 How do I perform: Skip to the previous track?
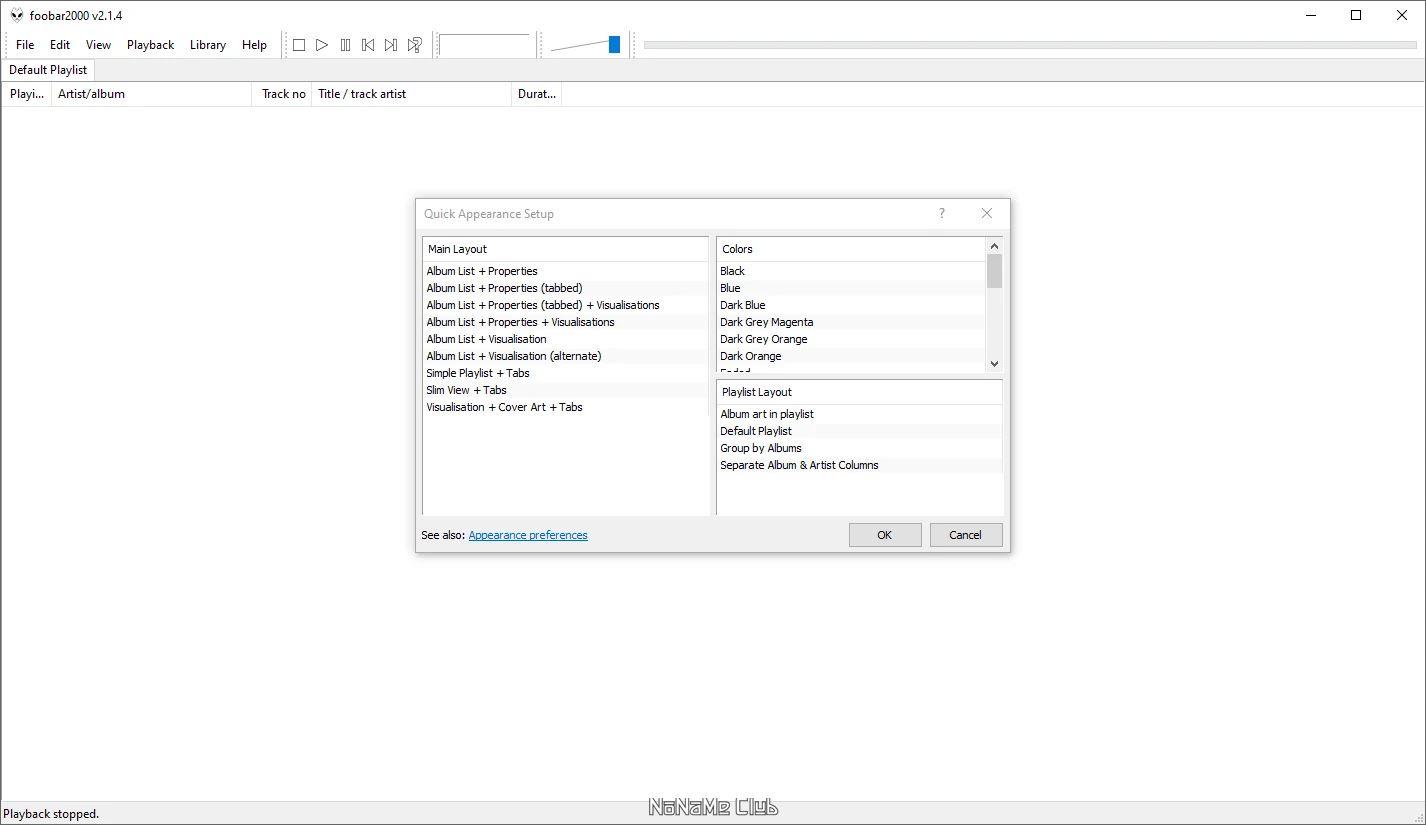[368, 45]
